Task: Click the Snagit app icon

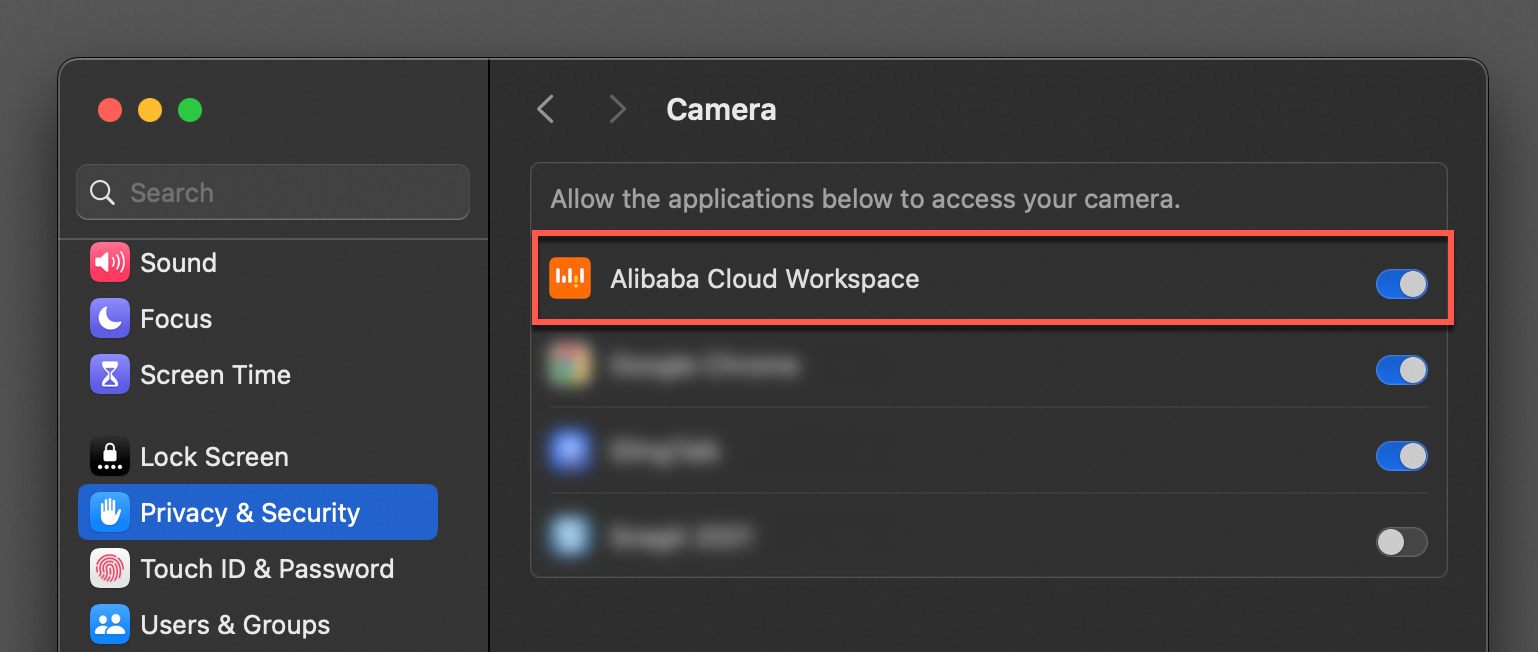Action: [570, 537]
